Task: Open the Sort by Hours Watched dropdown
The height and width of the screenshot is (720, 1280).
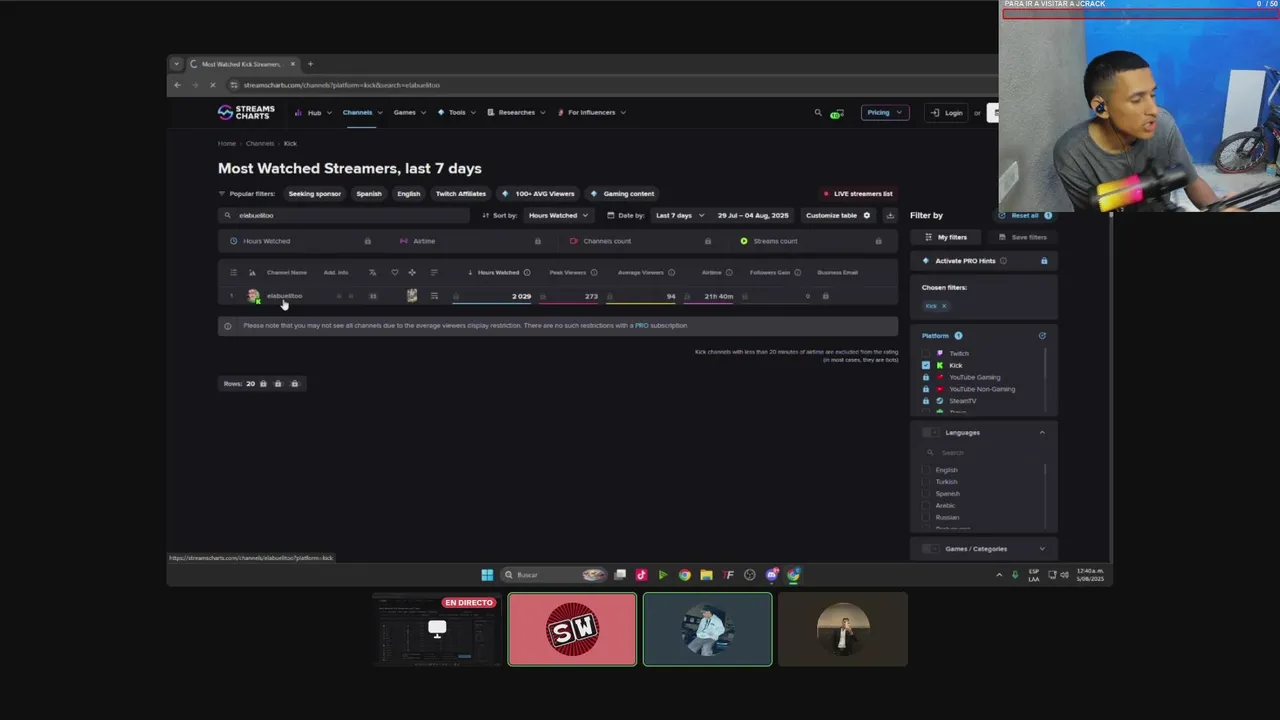Action: tap(558, 215)
